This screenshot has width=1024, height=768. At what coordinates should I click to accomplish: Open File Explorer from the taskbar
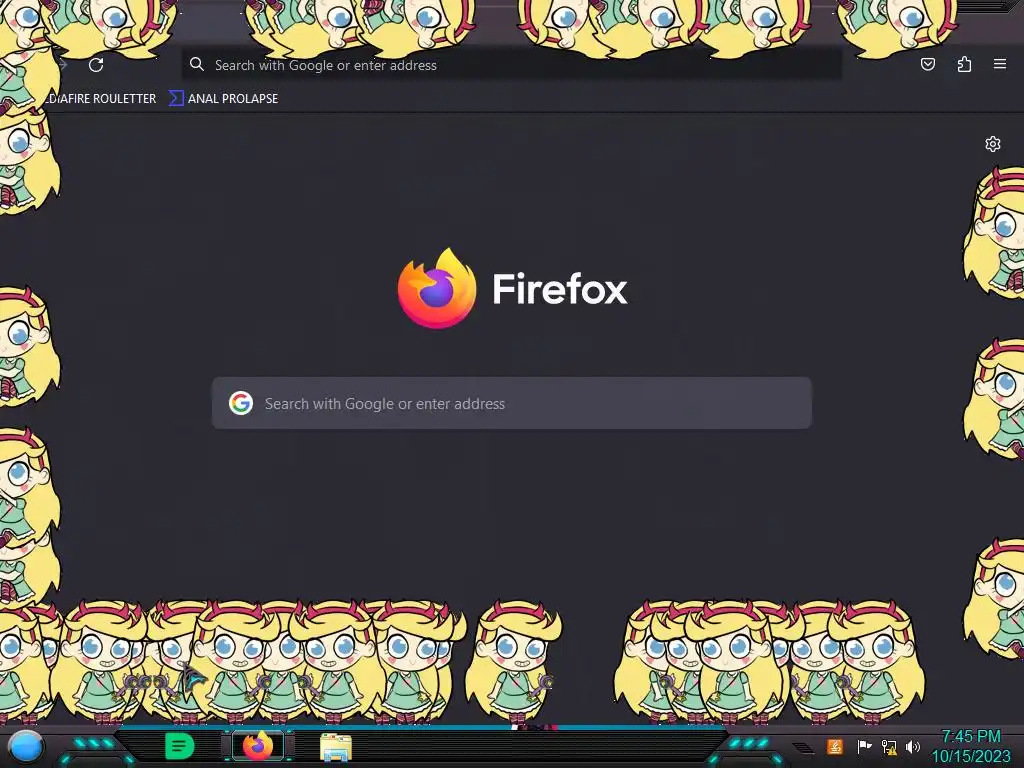[x=336, y=747]
